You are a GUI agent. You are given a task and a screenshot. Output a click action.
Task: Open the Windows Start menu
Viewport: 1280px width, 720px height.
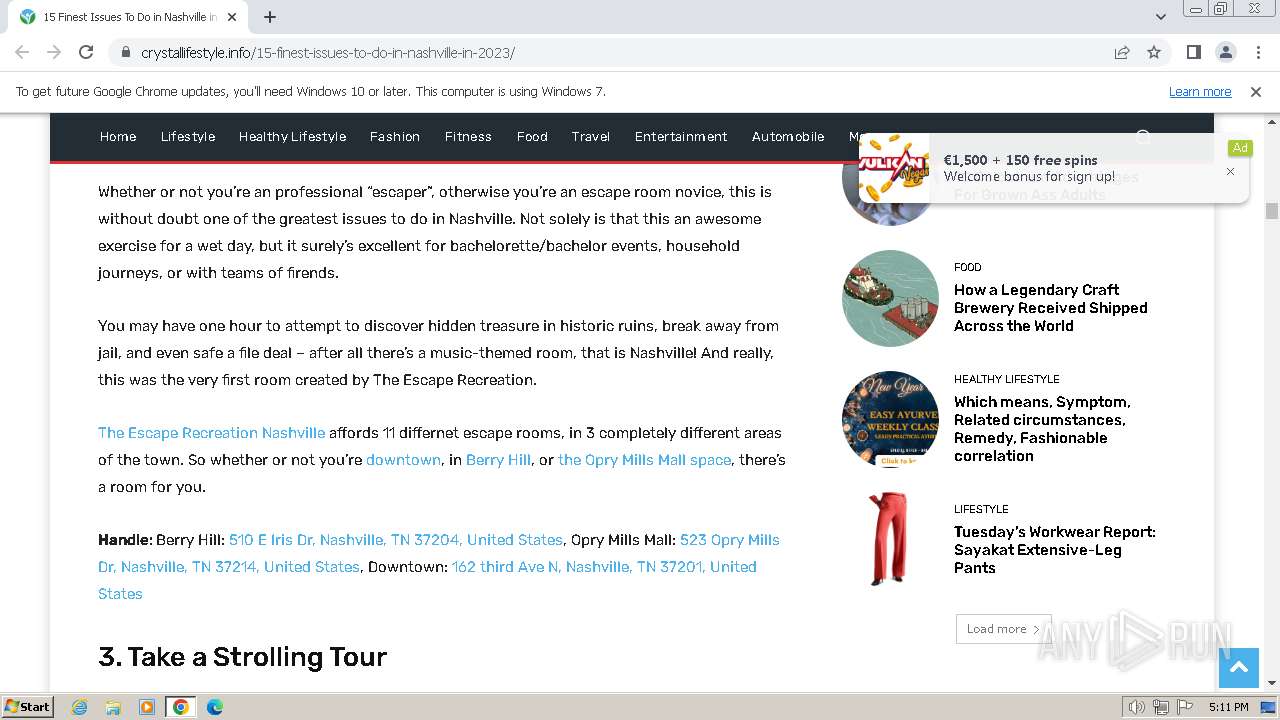click(x=28, y=706)
